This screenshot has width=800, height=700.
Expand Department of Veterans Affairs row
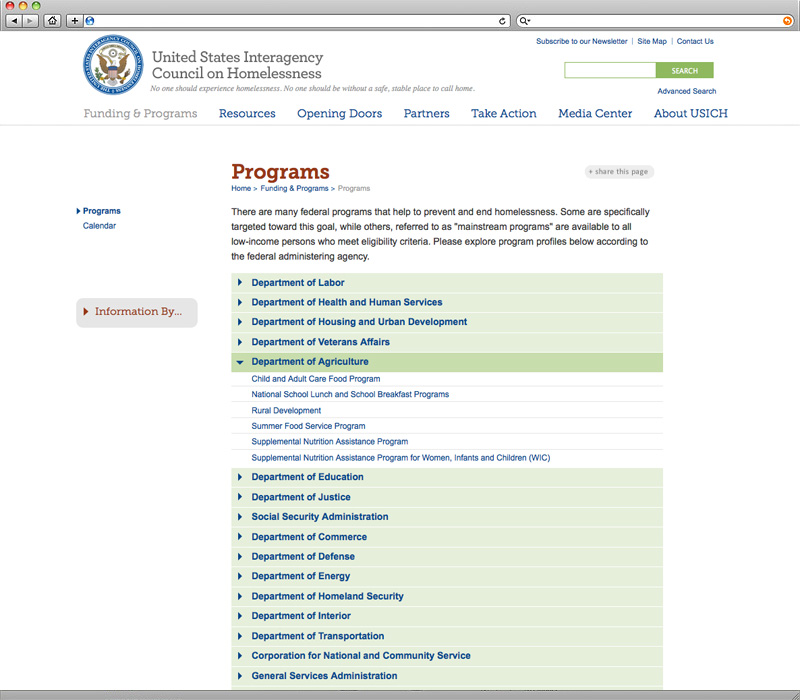point(447,342)
